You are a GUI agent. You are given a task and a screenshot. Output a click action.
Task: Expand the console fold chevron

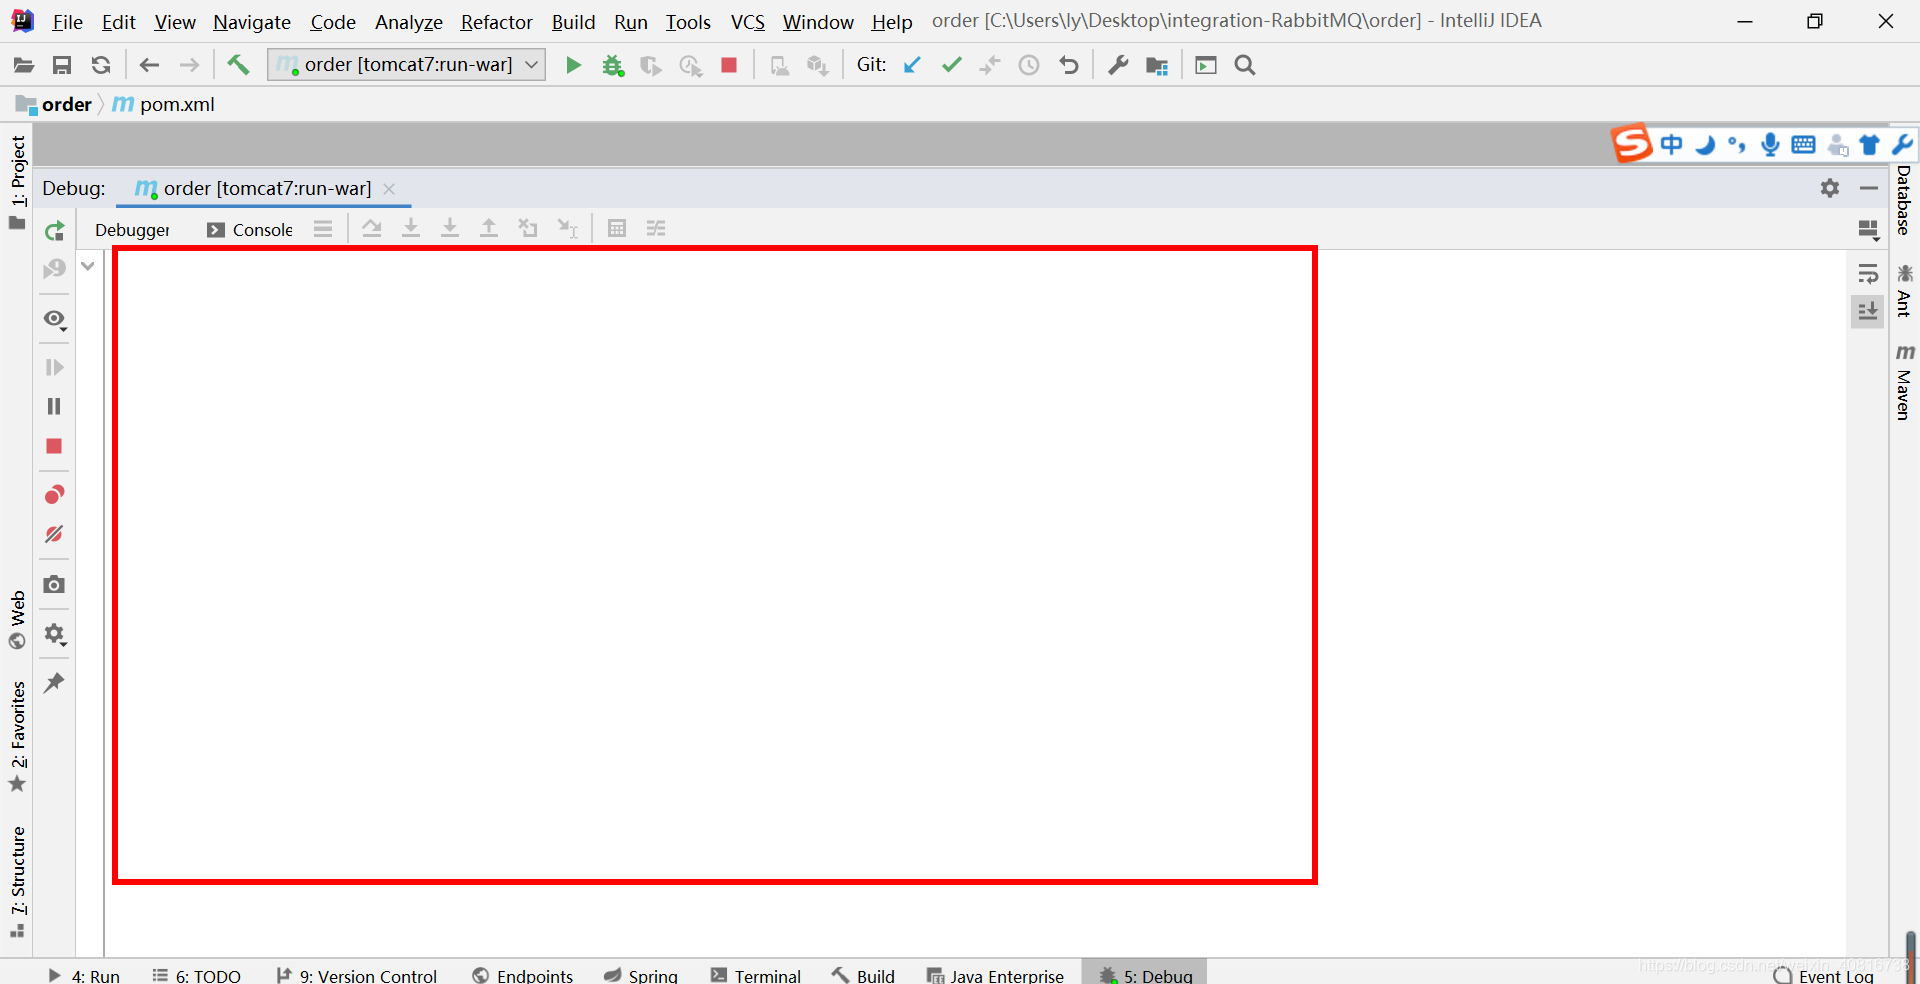click(88, 266)
